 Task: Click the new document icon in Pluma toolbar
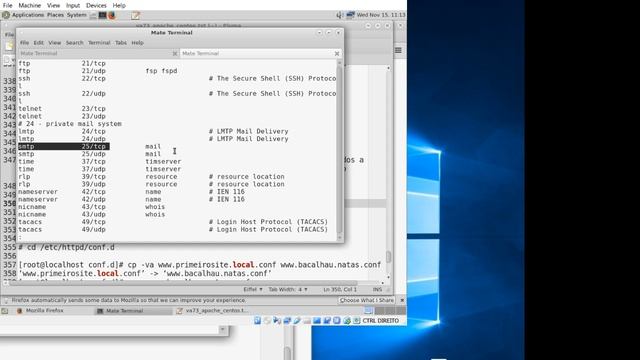(9, 46)
